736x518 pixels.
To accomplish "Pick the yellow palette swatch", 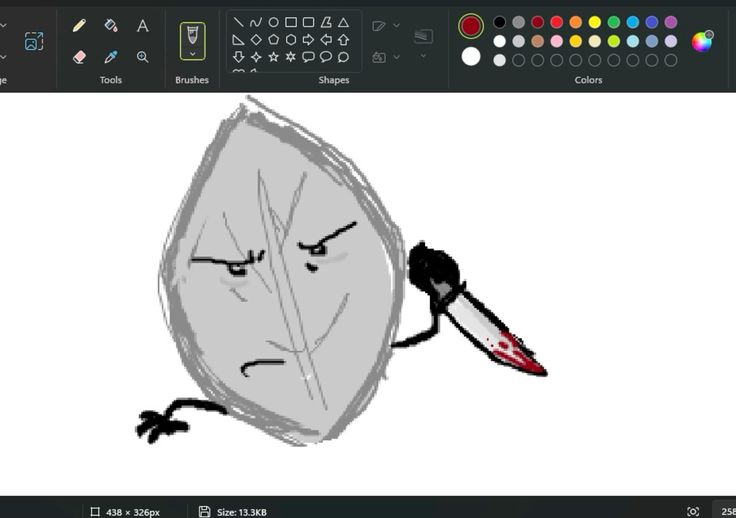I will tap(595, 22).
